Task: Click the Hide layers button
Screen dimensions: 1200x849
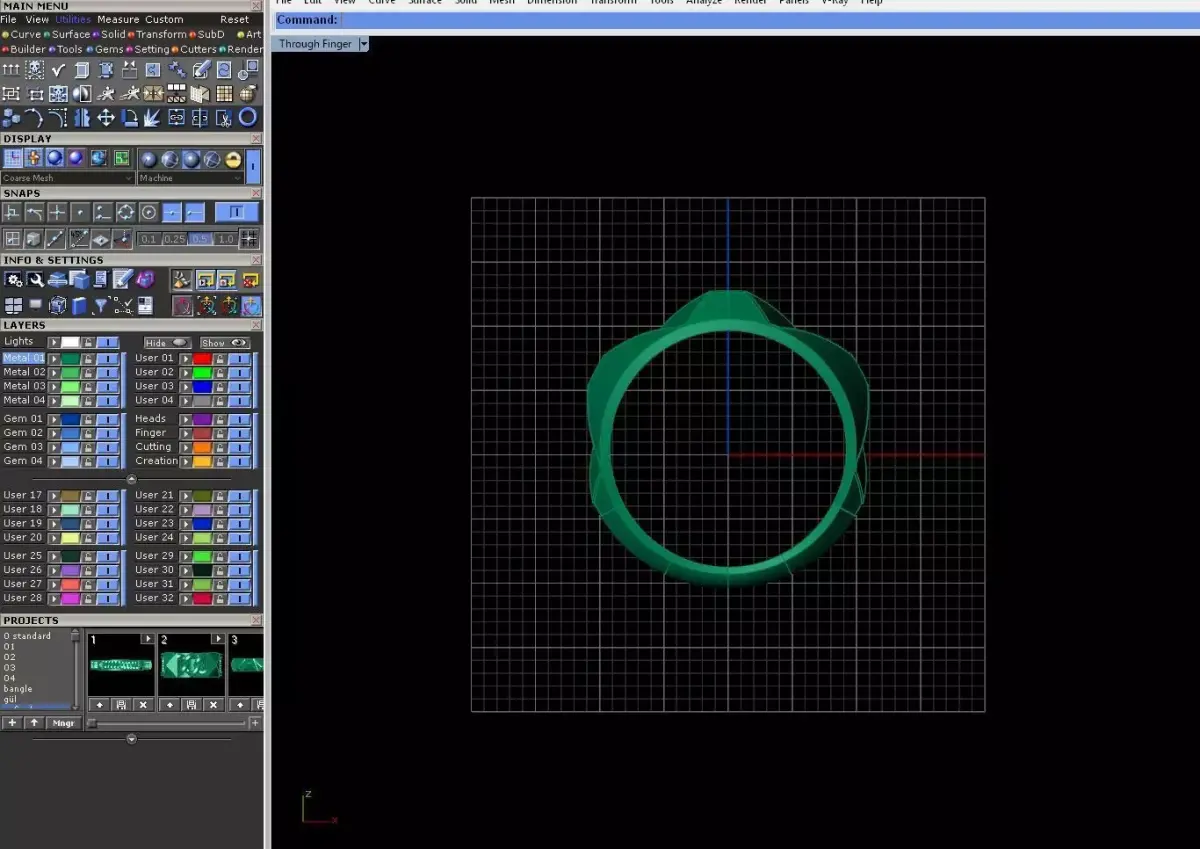Action: pyautogui.click(x=167, y=342)
